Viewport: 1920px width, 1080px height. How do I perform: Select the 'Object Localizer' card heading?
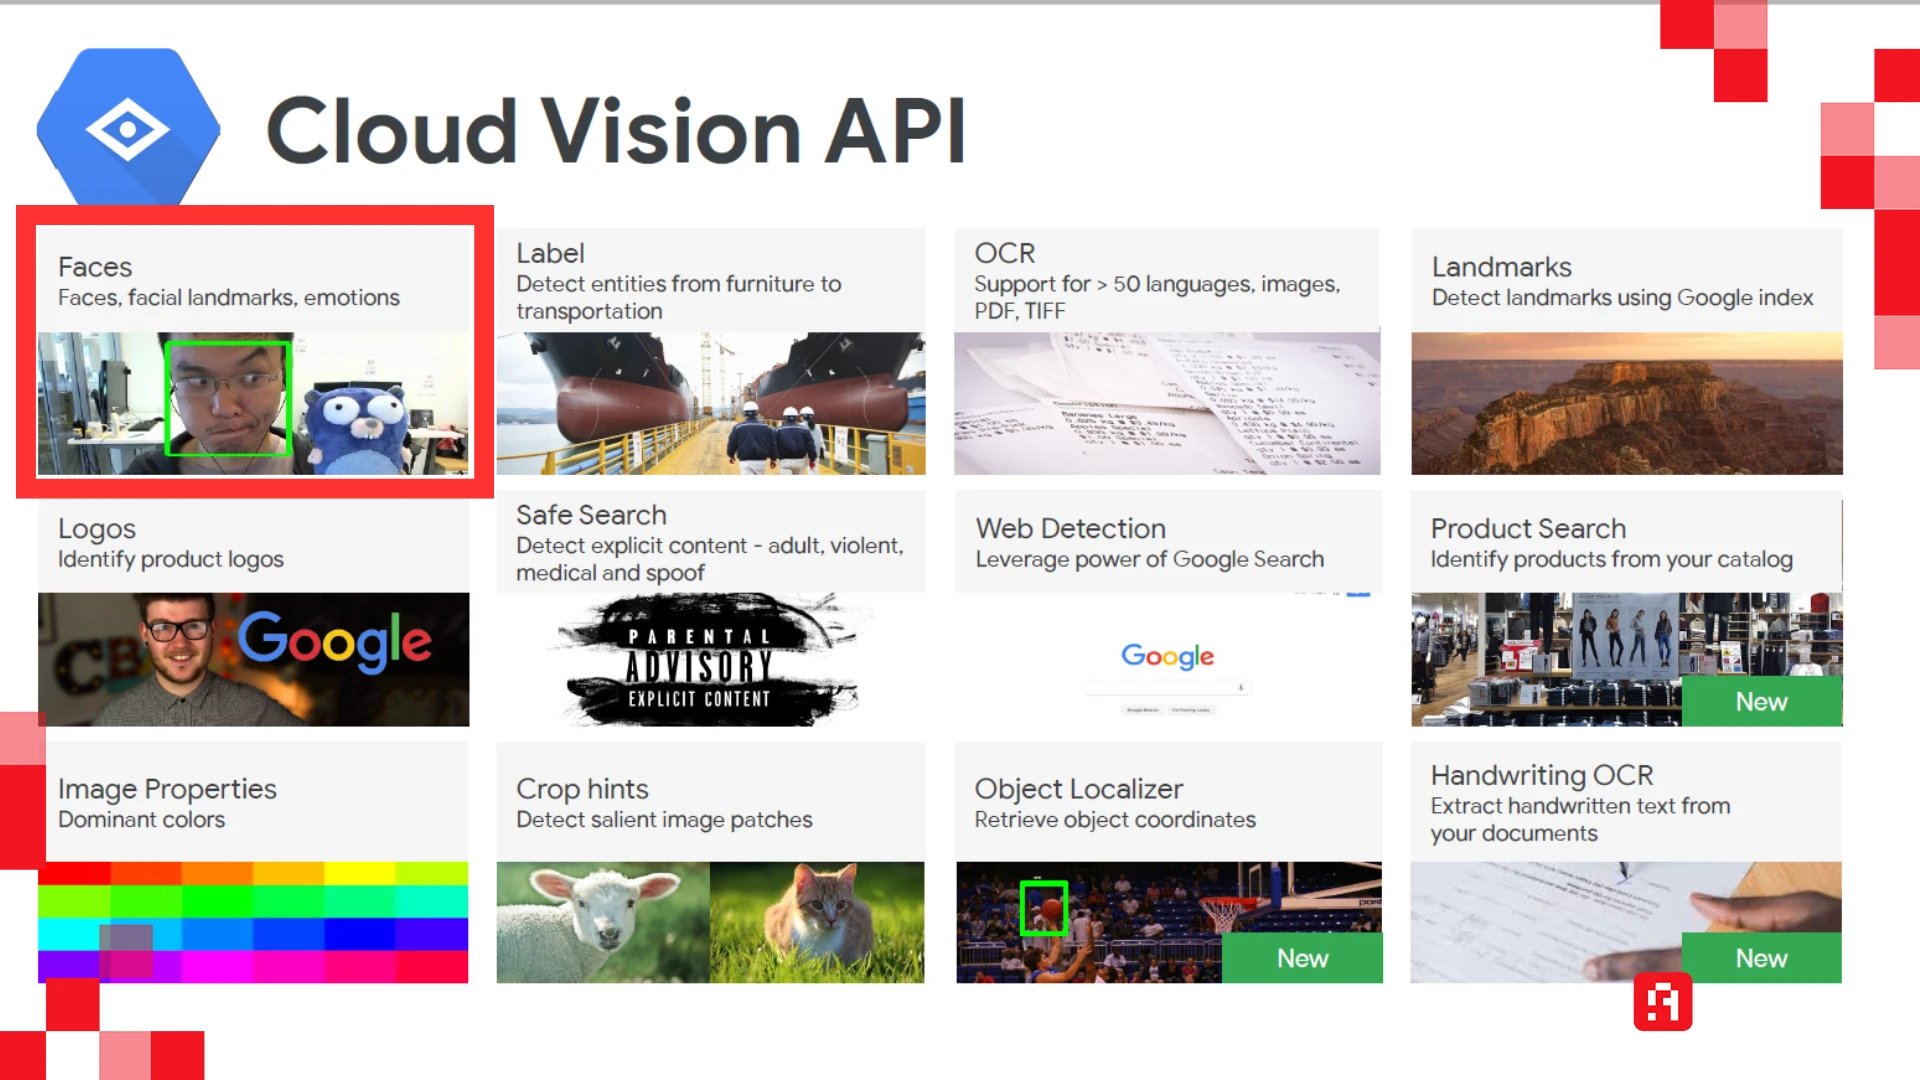(x=1079, y=789)
